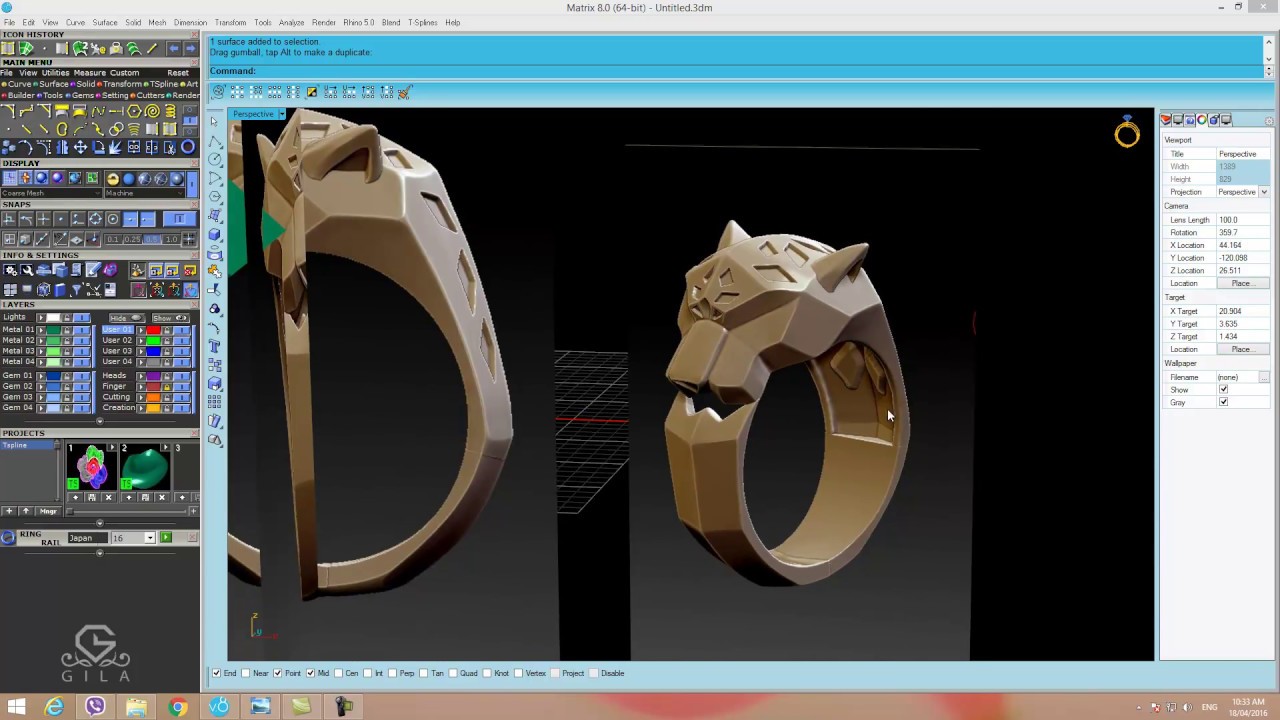The width and height of the screenshot is (1280, 720).
Task: Select the spiral curve tool icon
Action: [x=152, y=111]
